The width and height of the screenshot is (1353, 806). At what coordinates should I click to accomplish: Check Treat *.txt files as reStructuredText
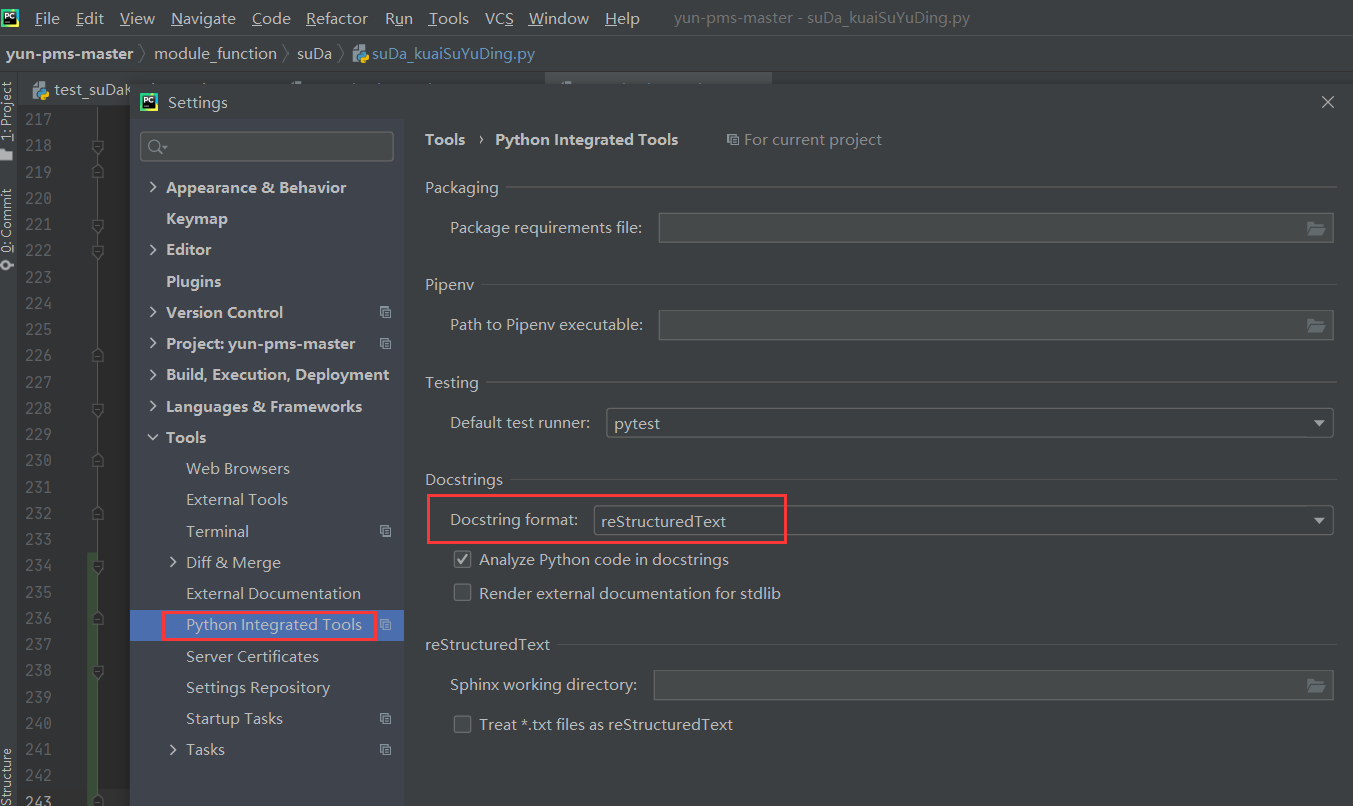(x=462, y=724)
